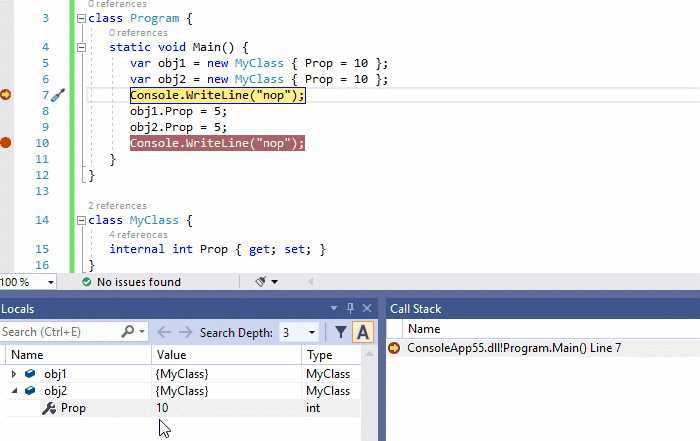Open the code cleanup profile dropdown arrow

point(275,282)
